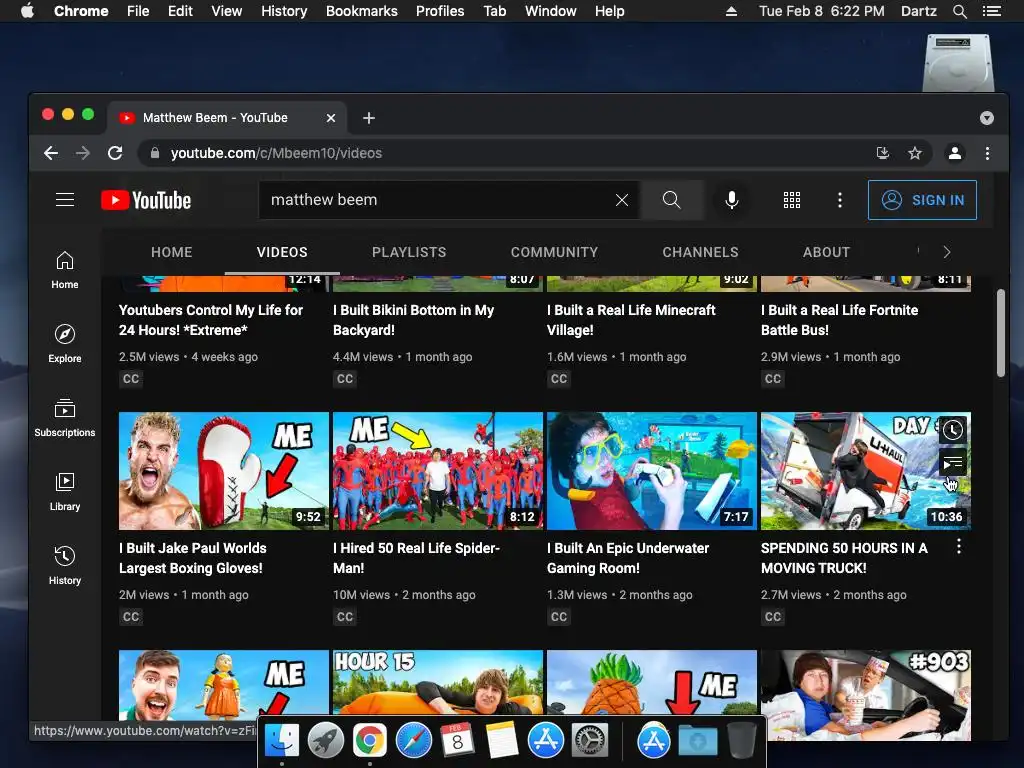This screenshot has height=768, width=1024.
Task: Clear the search box with the X icon
Action: (622, 200)
